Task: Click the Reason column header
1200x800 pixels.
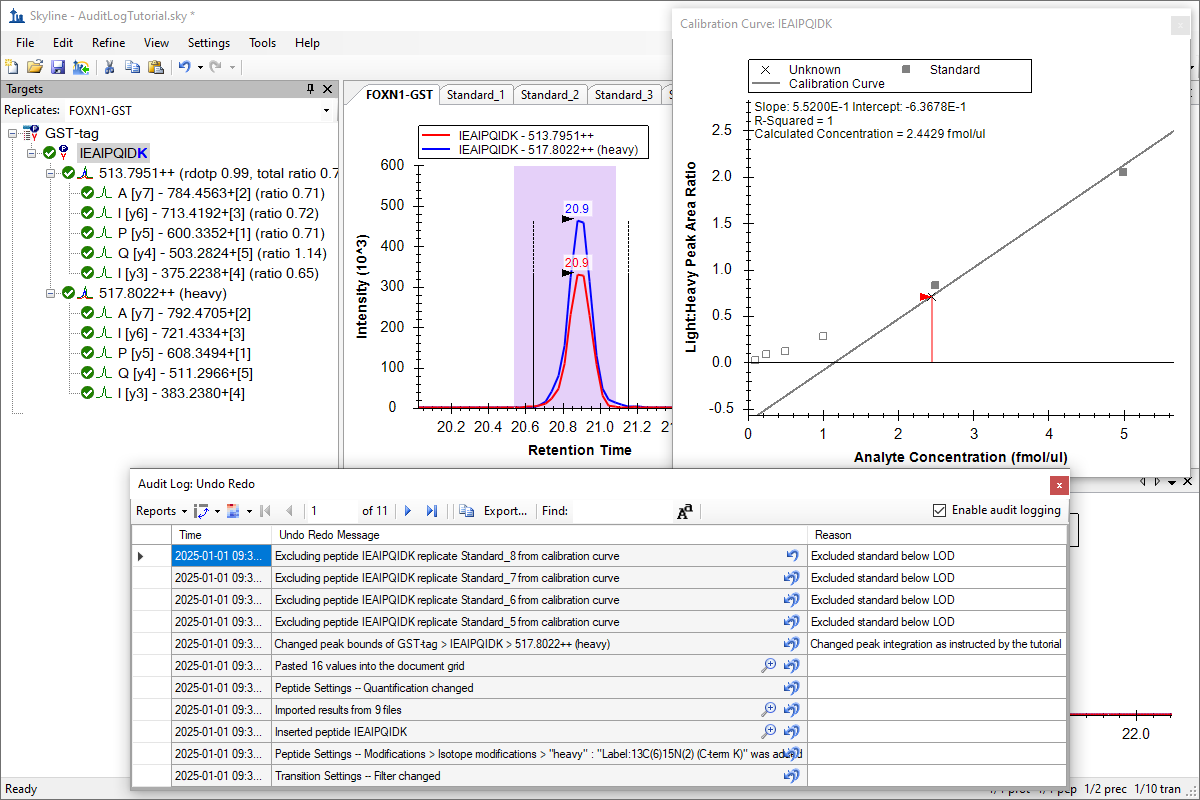Action: [x=937, y=535]
